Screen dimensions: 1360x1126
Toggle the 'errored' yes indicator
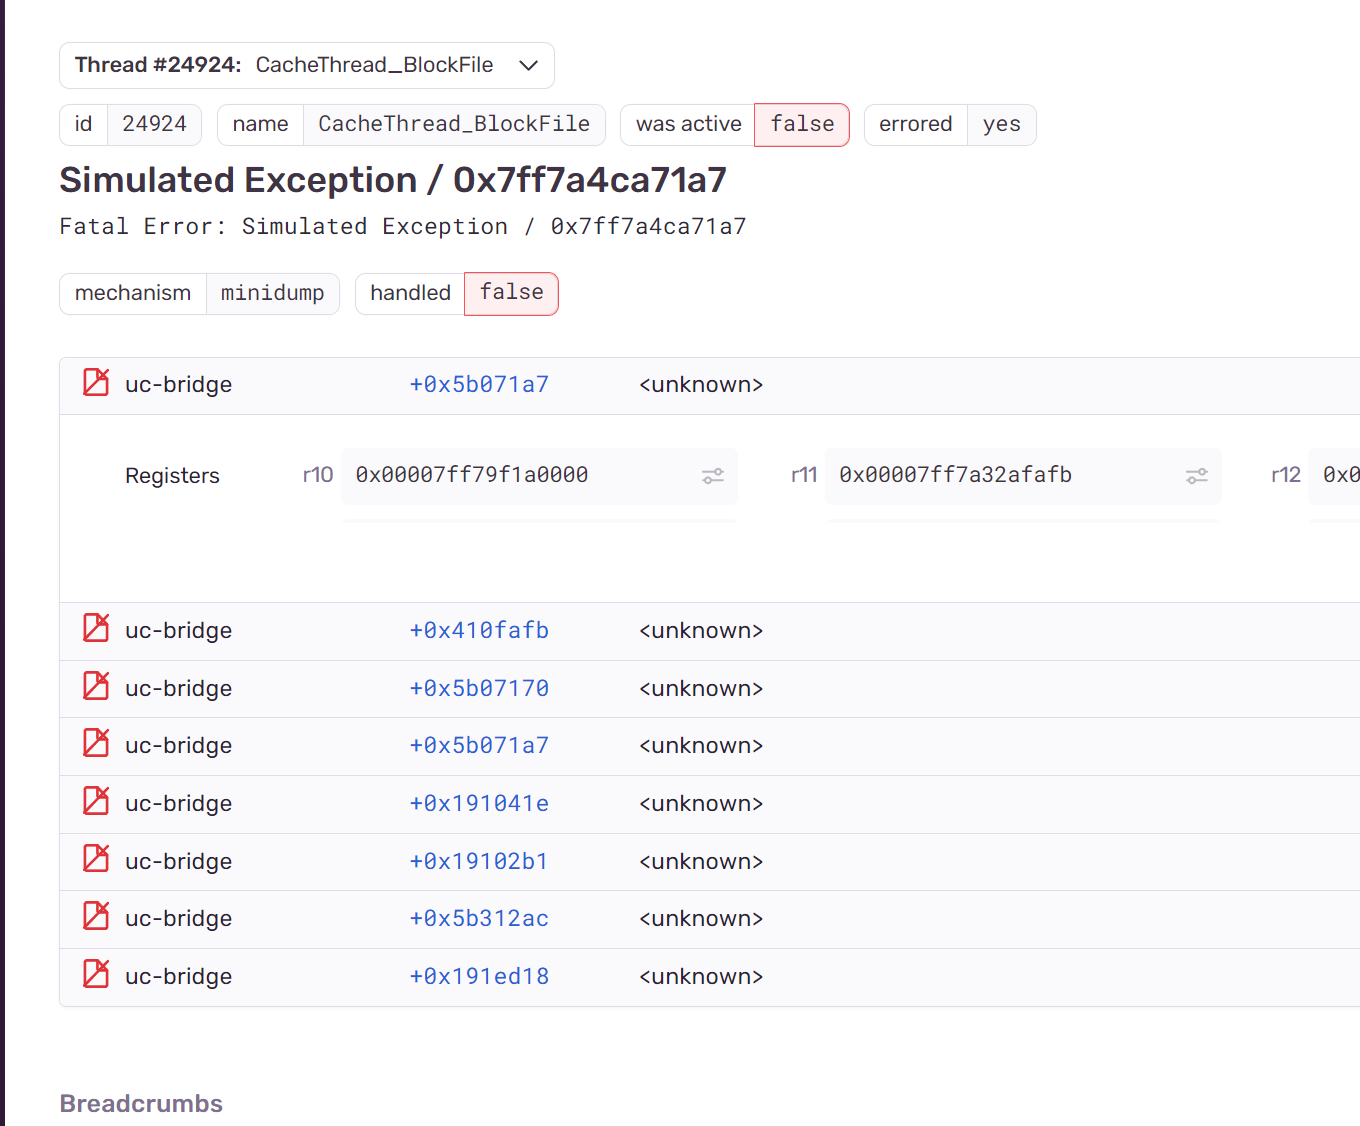1001,124
